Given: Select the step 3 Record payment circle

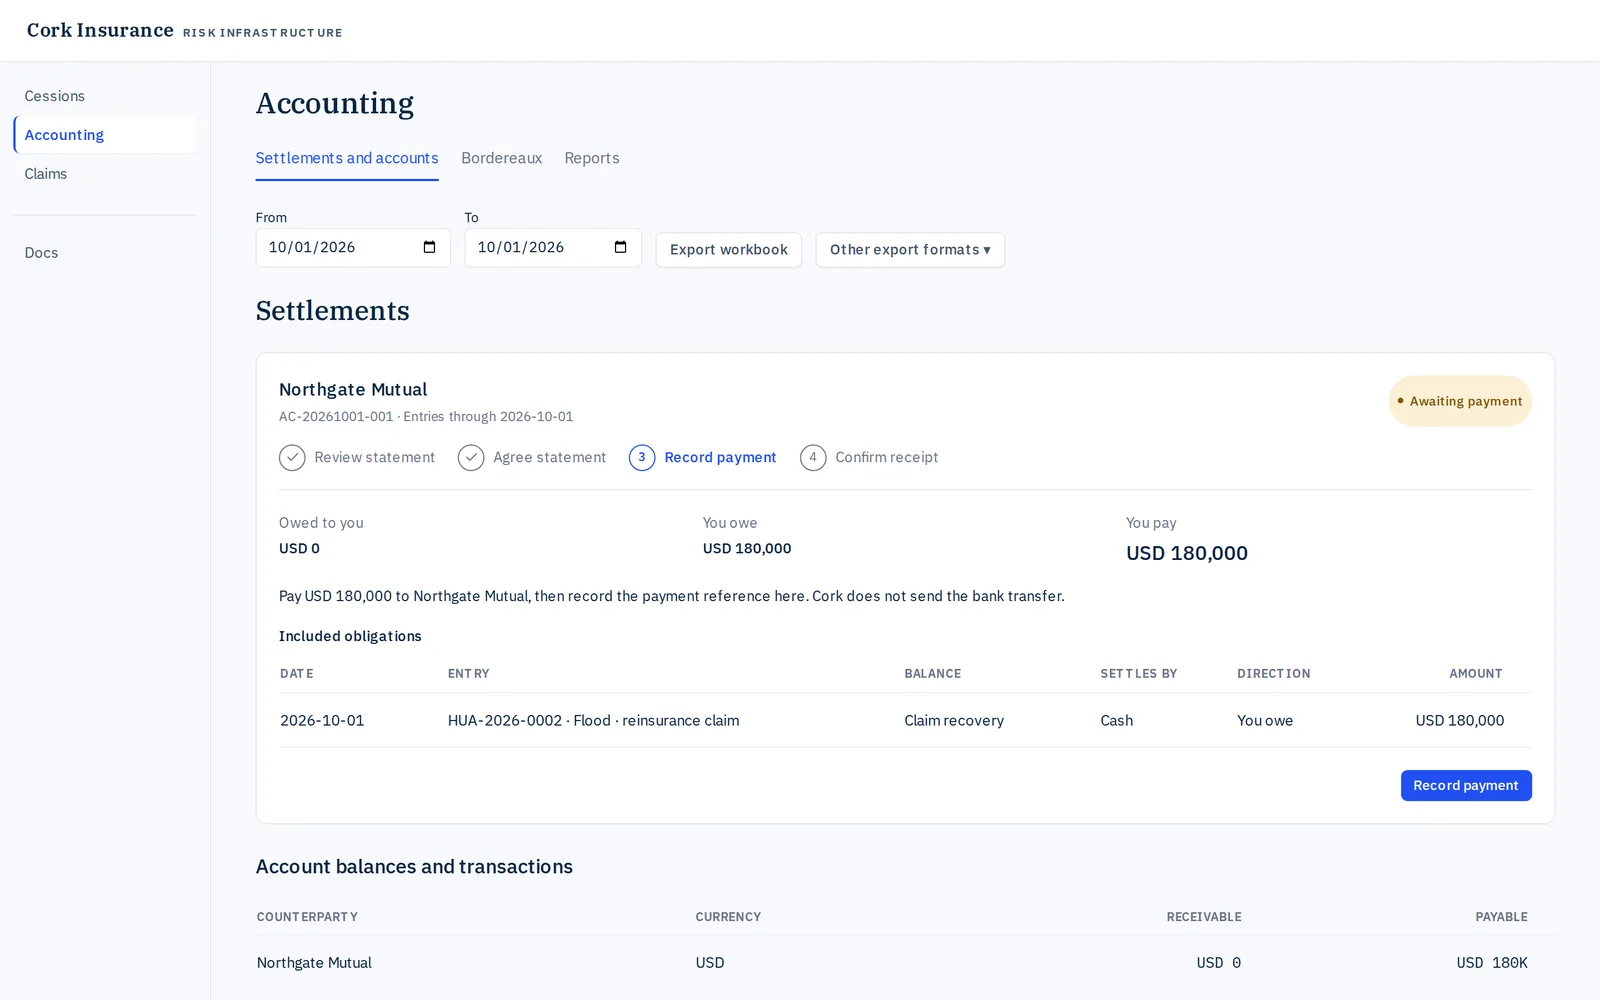Looking at the screenshot, I should pos(642,457).
